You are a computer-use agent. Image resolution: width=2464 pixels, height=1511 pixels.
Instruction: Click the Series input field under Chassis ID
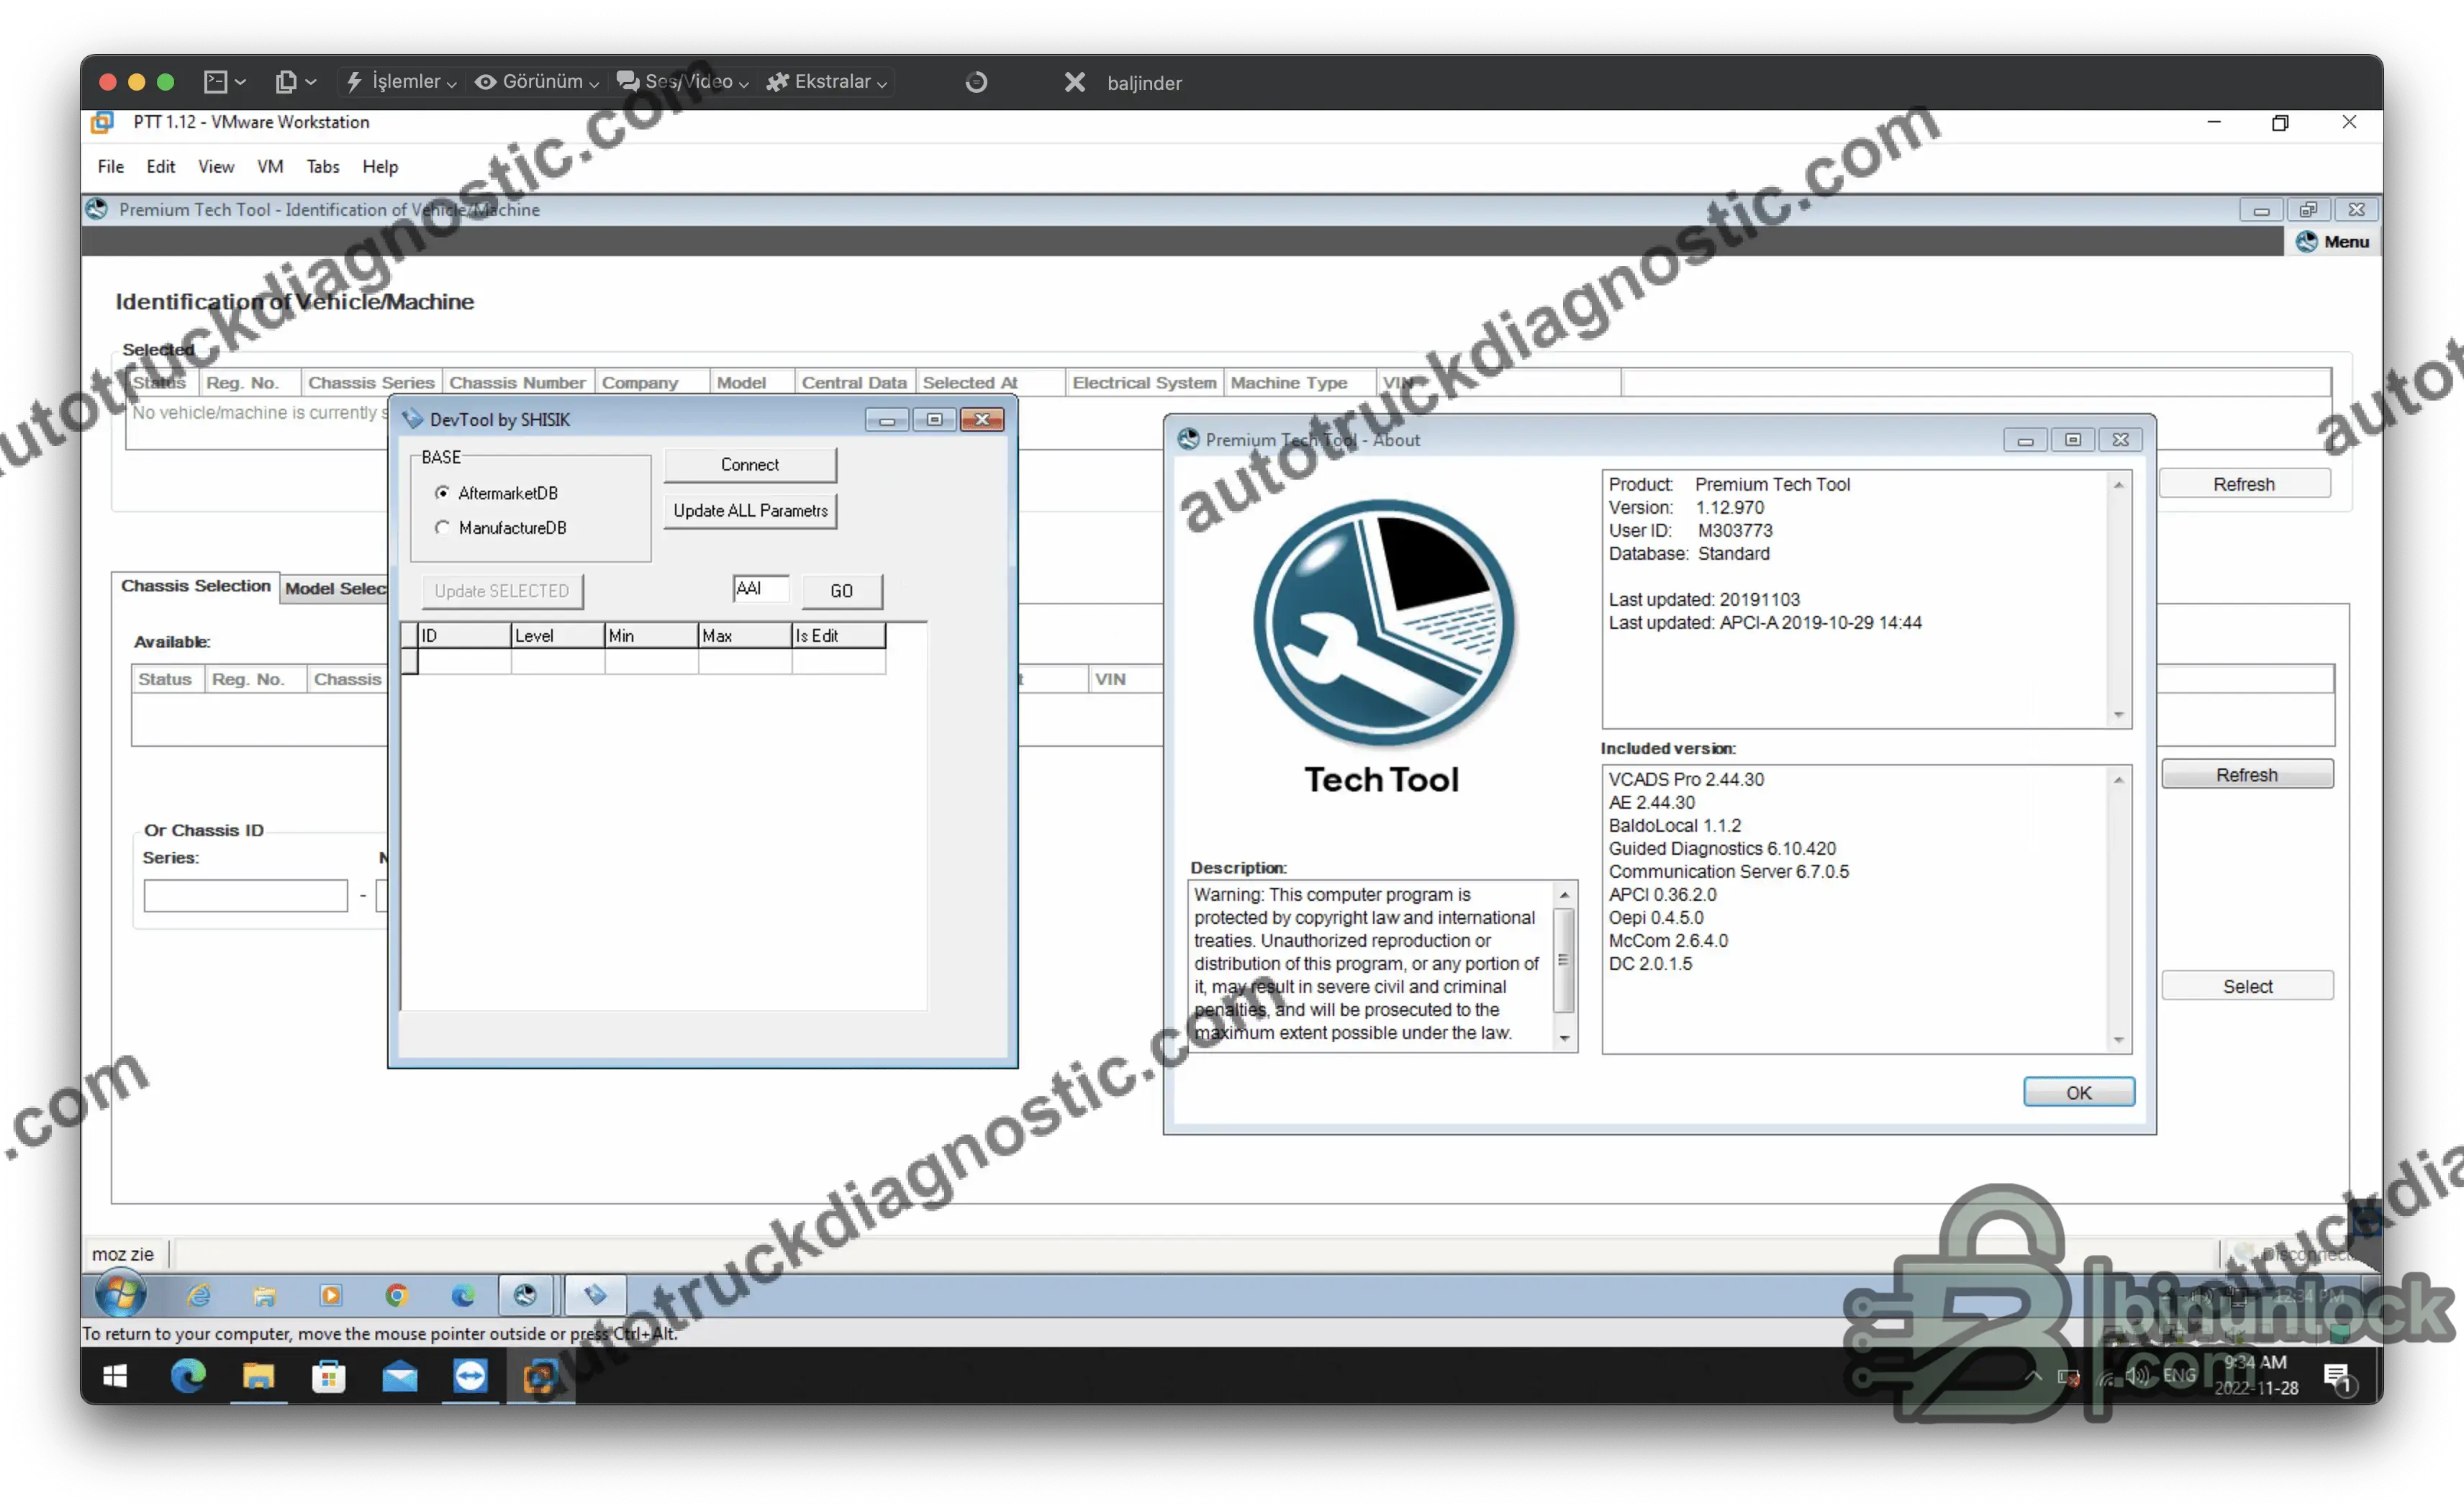click(x=246, y=895)
